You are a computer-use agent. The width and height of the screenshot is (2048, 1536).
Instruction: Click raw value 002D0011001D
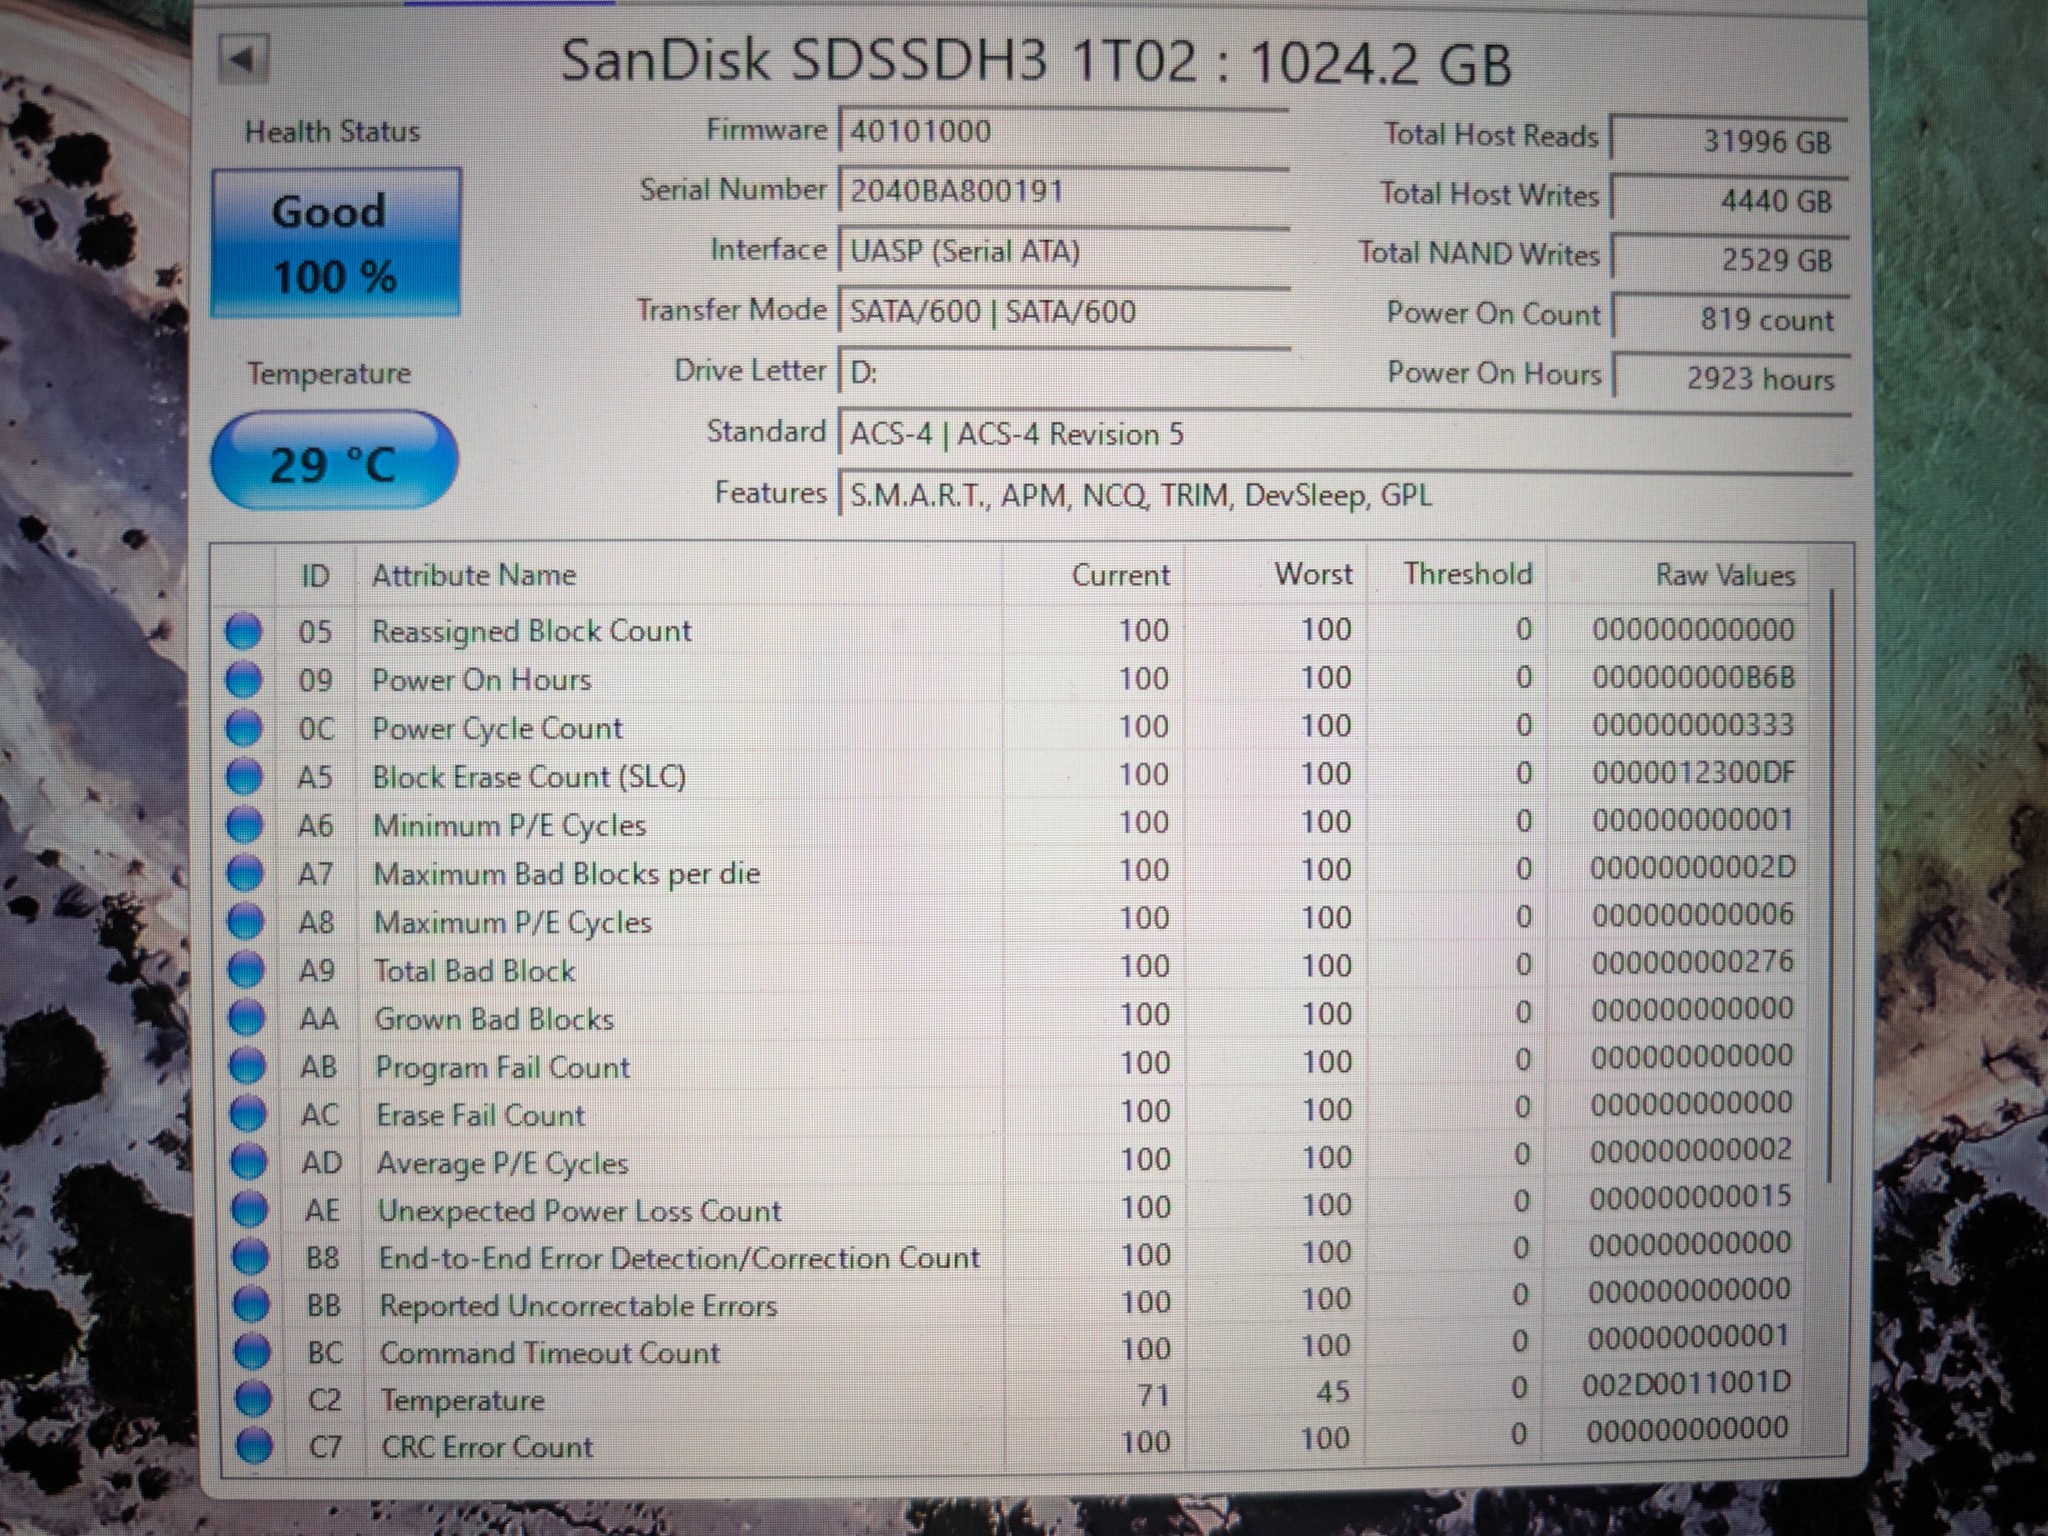(1686, 1384)
